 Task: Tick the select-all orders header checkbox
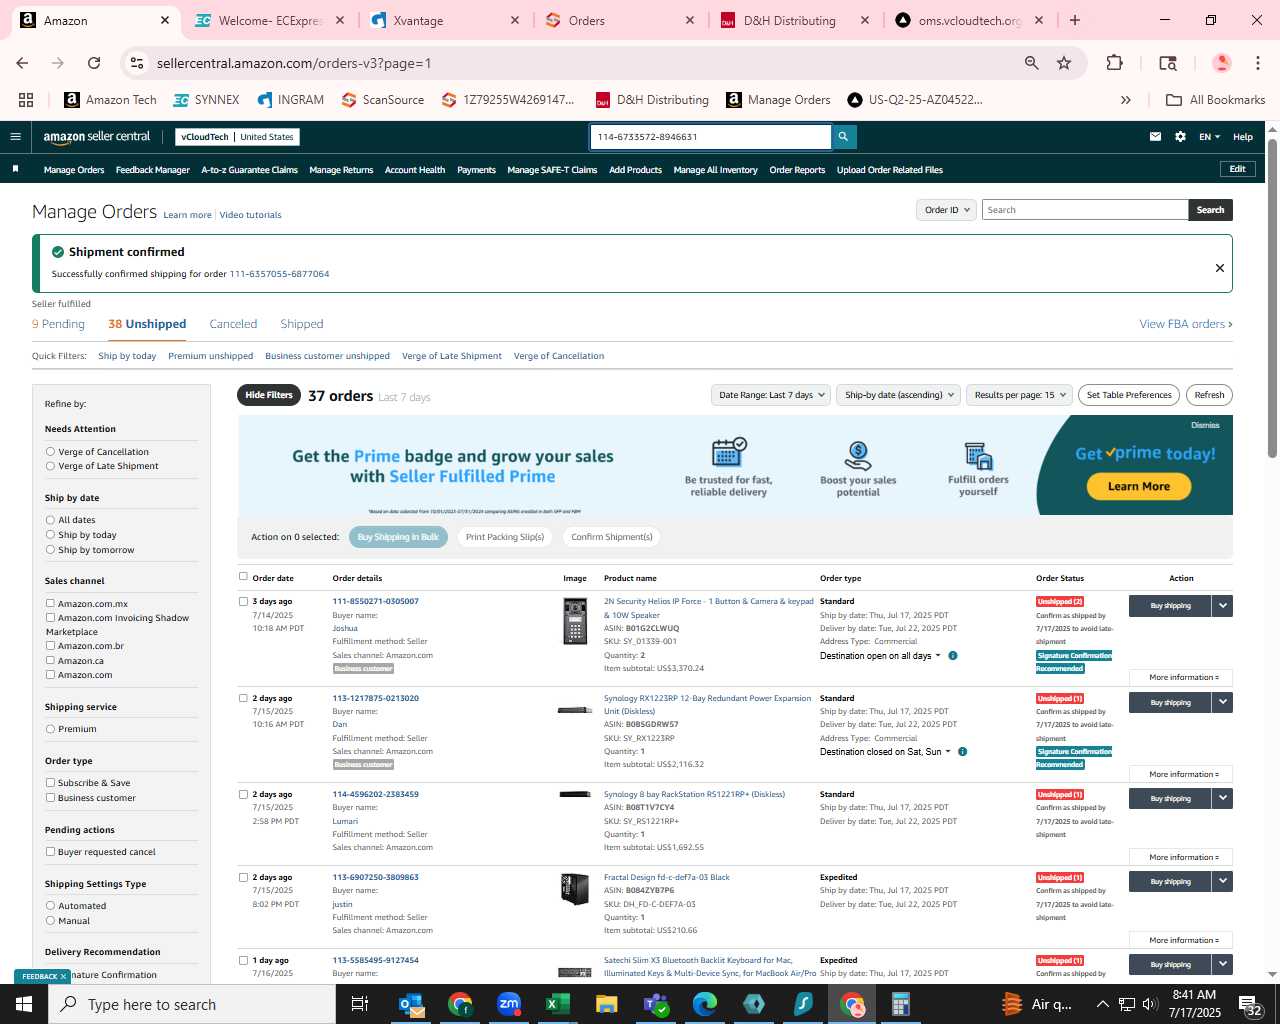tap(243, 576)
